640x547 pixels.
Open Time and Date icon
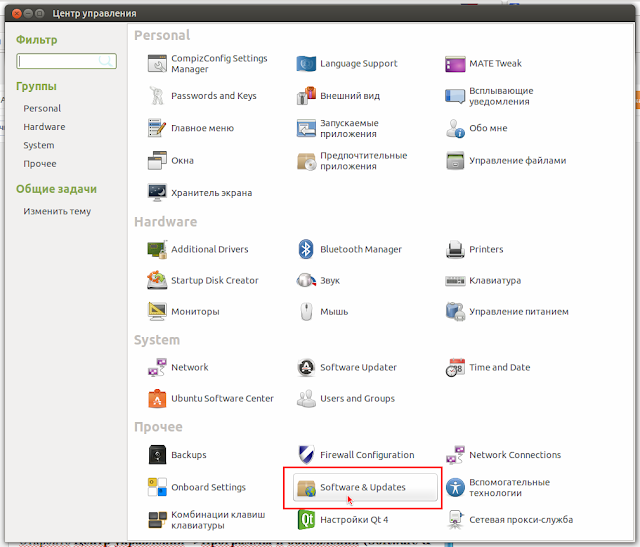pyautogui.click(x=455, y=367)
